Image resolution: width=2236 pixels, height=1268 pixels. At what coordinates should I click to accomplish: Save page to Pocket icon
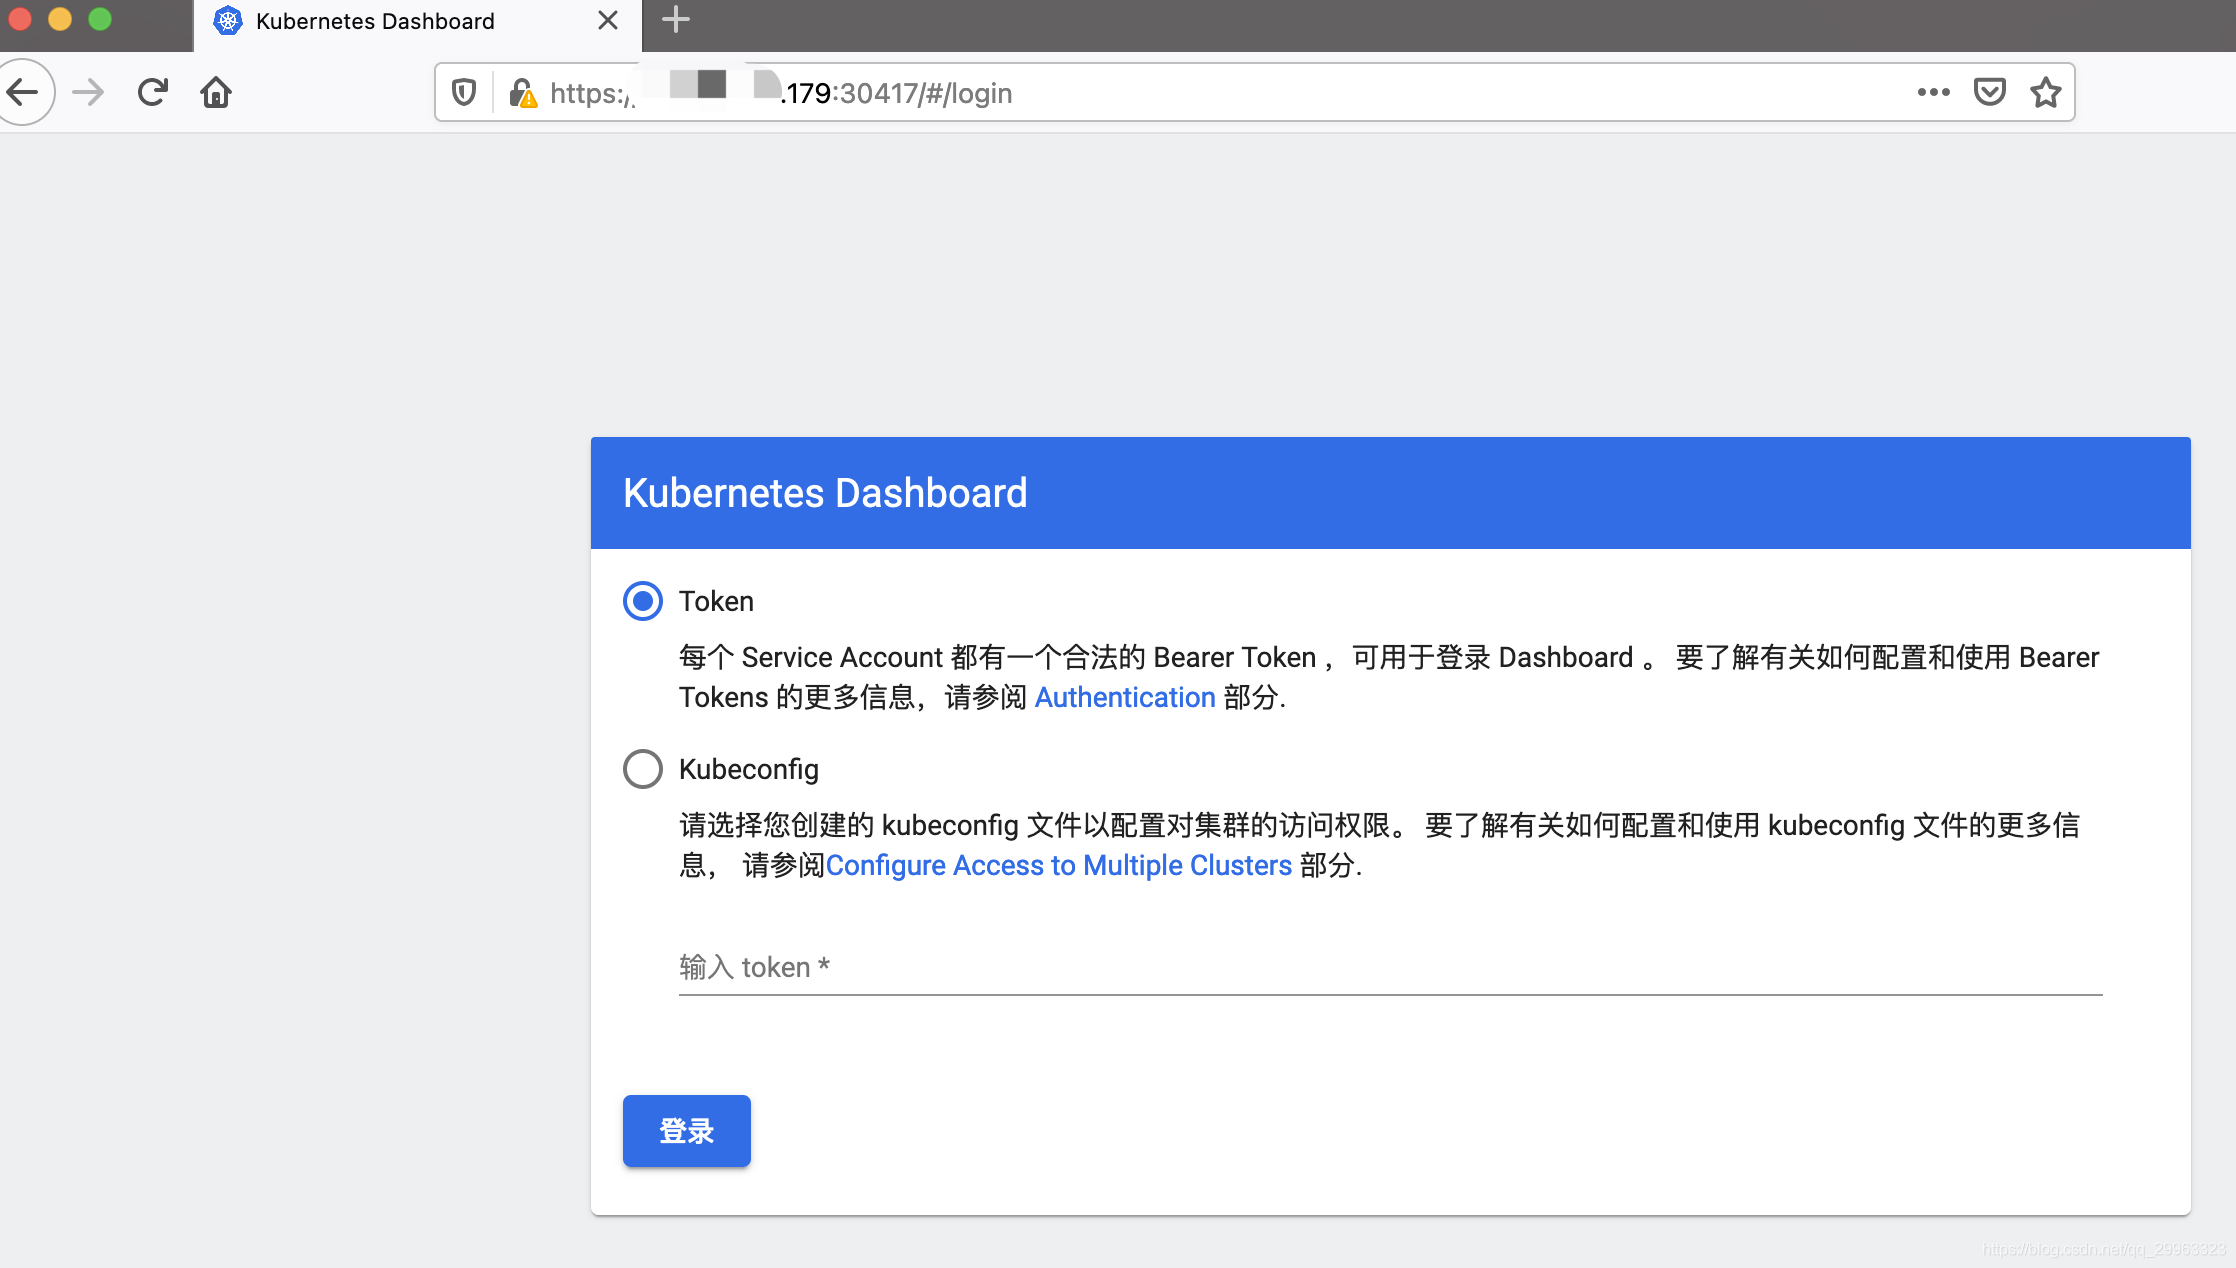1989,92
